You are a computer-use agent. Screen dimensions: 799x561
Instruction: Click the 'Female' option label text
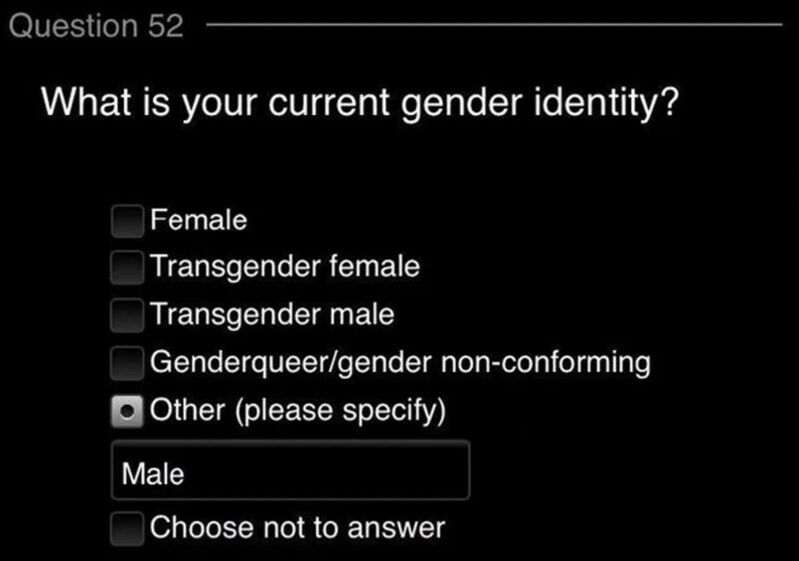199,220
